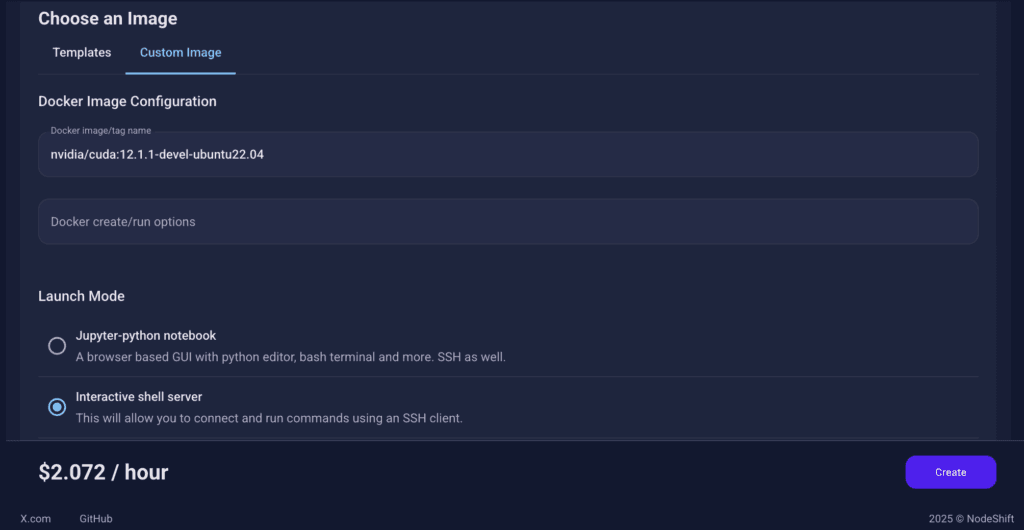
Task: Select the Jupyter-python notebook radio button
Action: [57, 346]
